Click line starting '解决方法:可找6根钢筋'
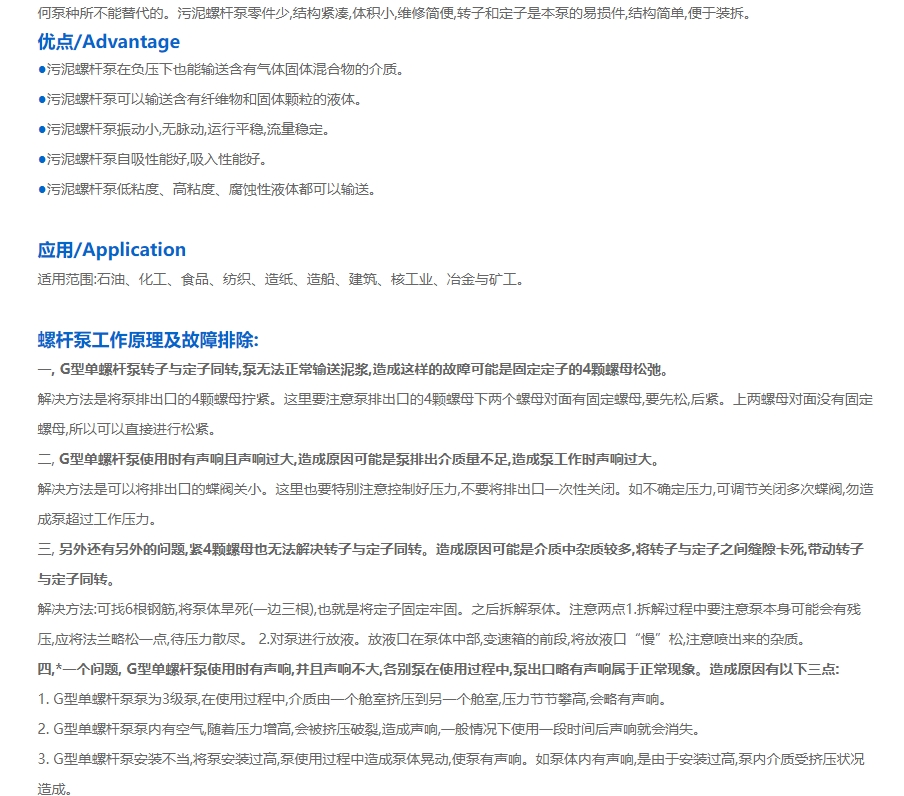Image resolution: width=904 pixels, height=796 pixels. click(x=449, y=609)
